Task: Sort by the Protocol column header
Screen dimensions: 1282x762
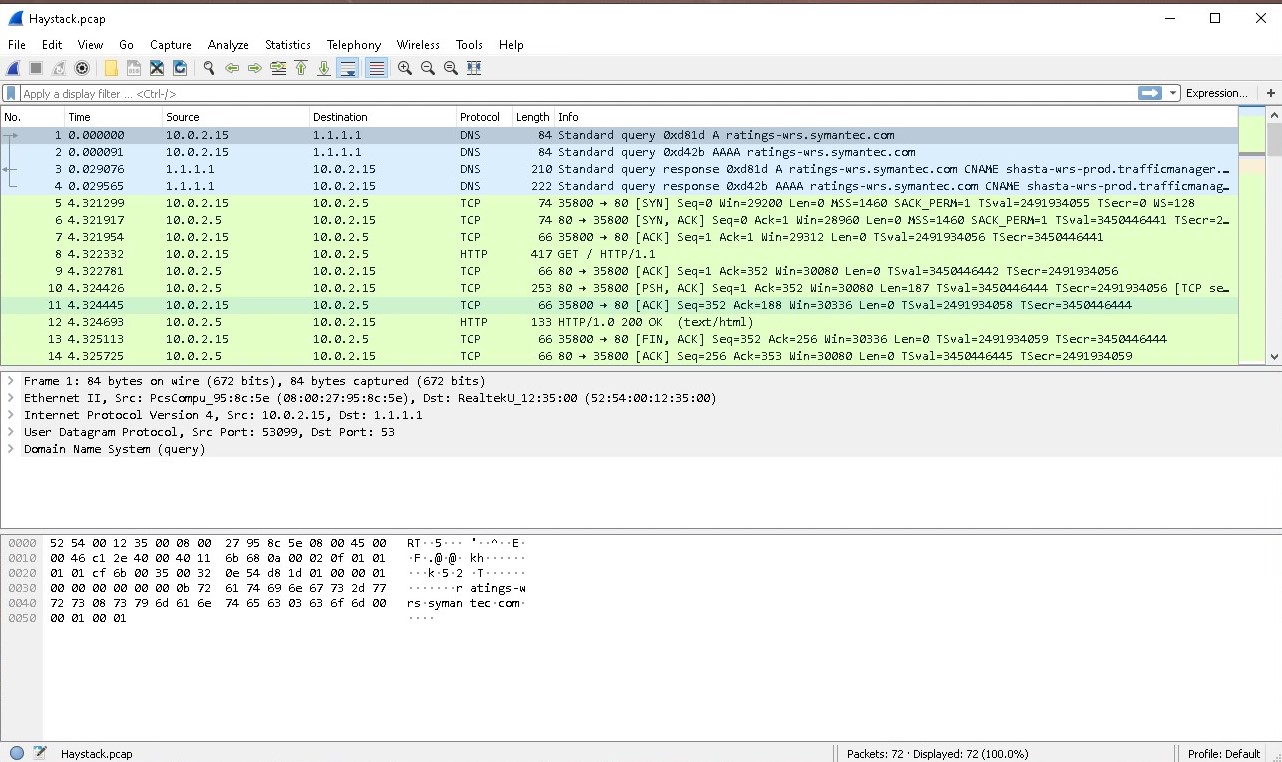Action: [x=484, y=117]
